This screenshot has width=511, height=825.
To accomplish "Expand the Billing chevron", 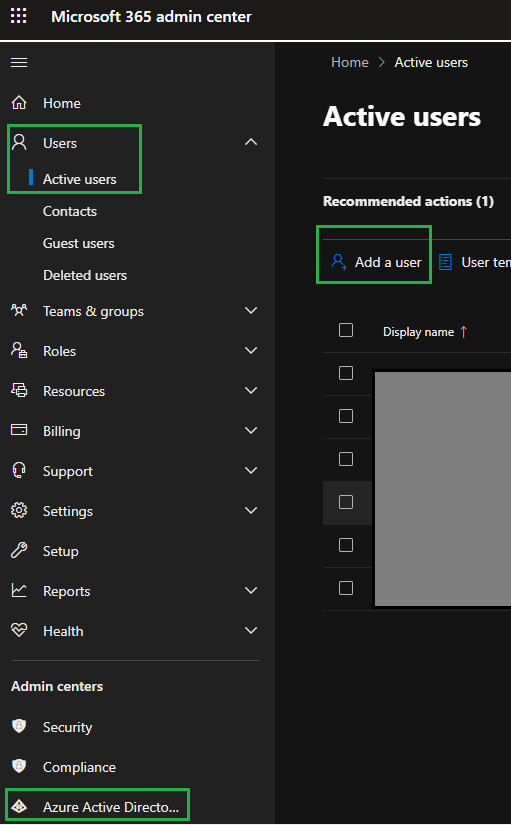I will point(251,430).
